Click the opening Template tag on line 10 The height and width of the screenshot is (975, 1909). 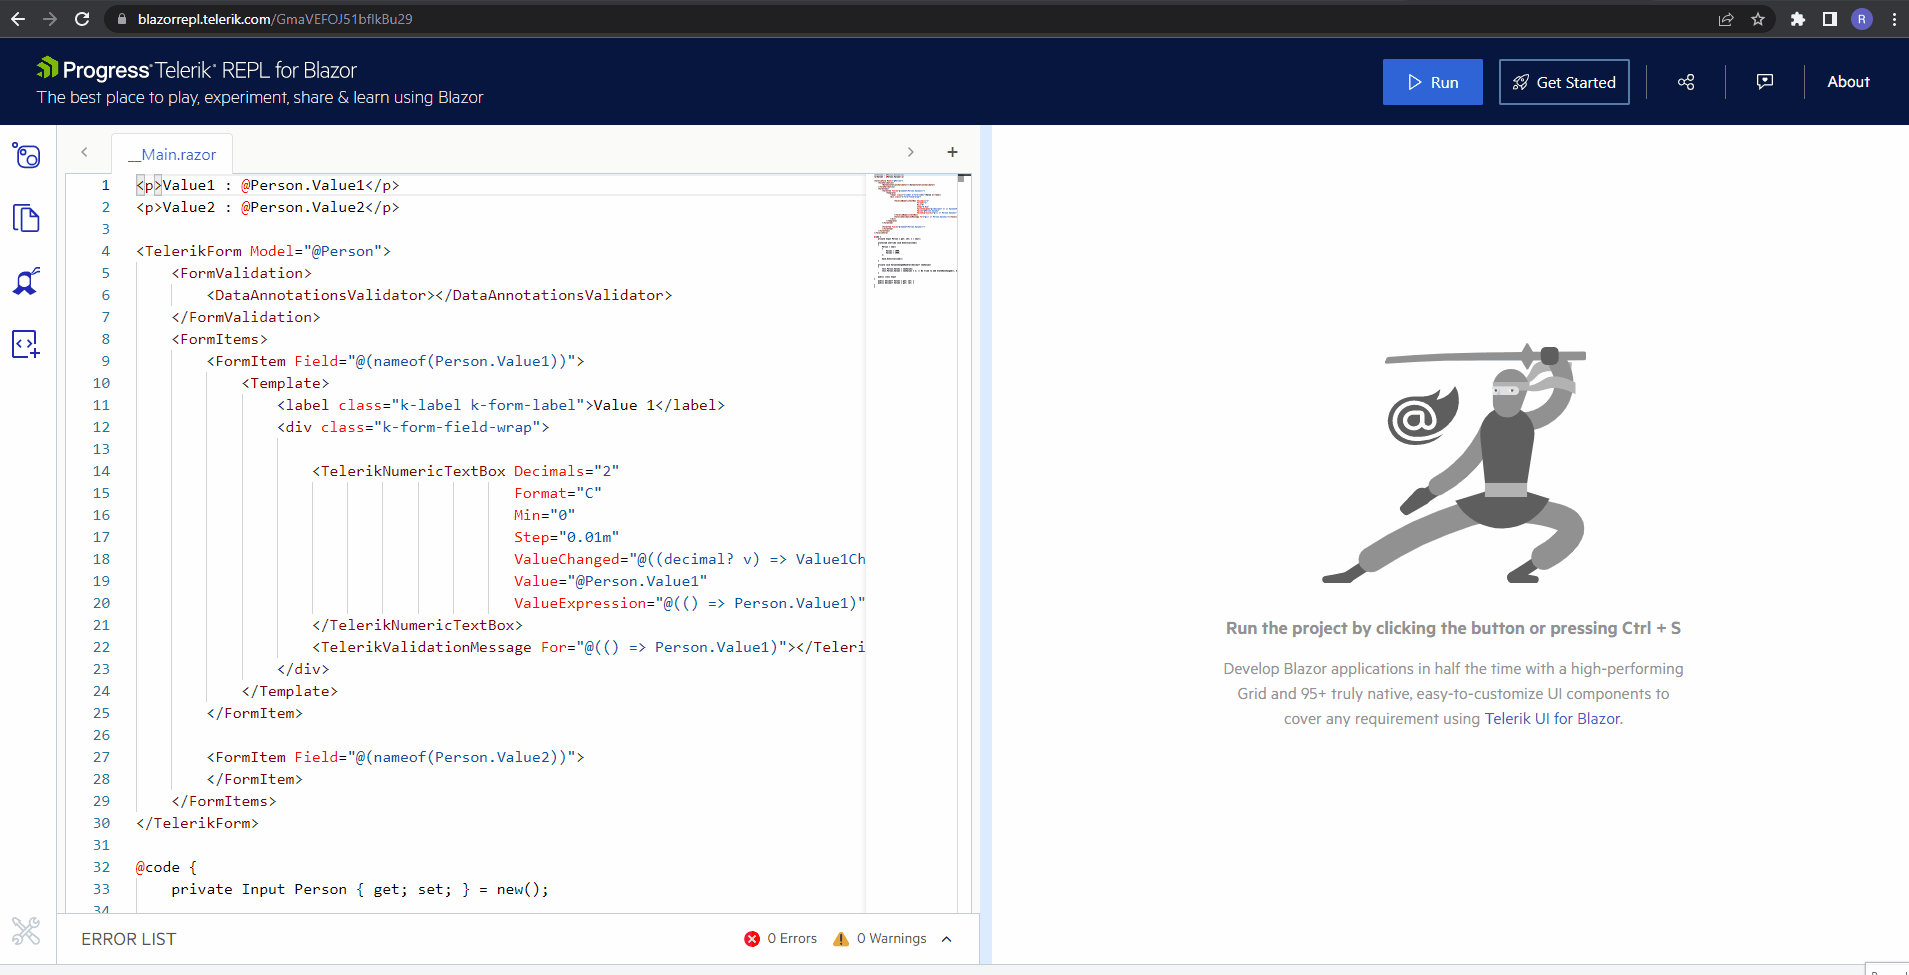tap(285, 383)
